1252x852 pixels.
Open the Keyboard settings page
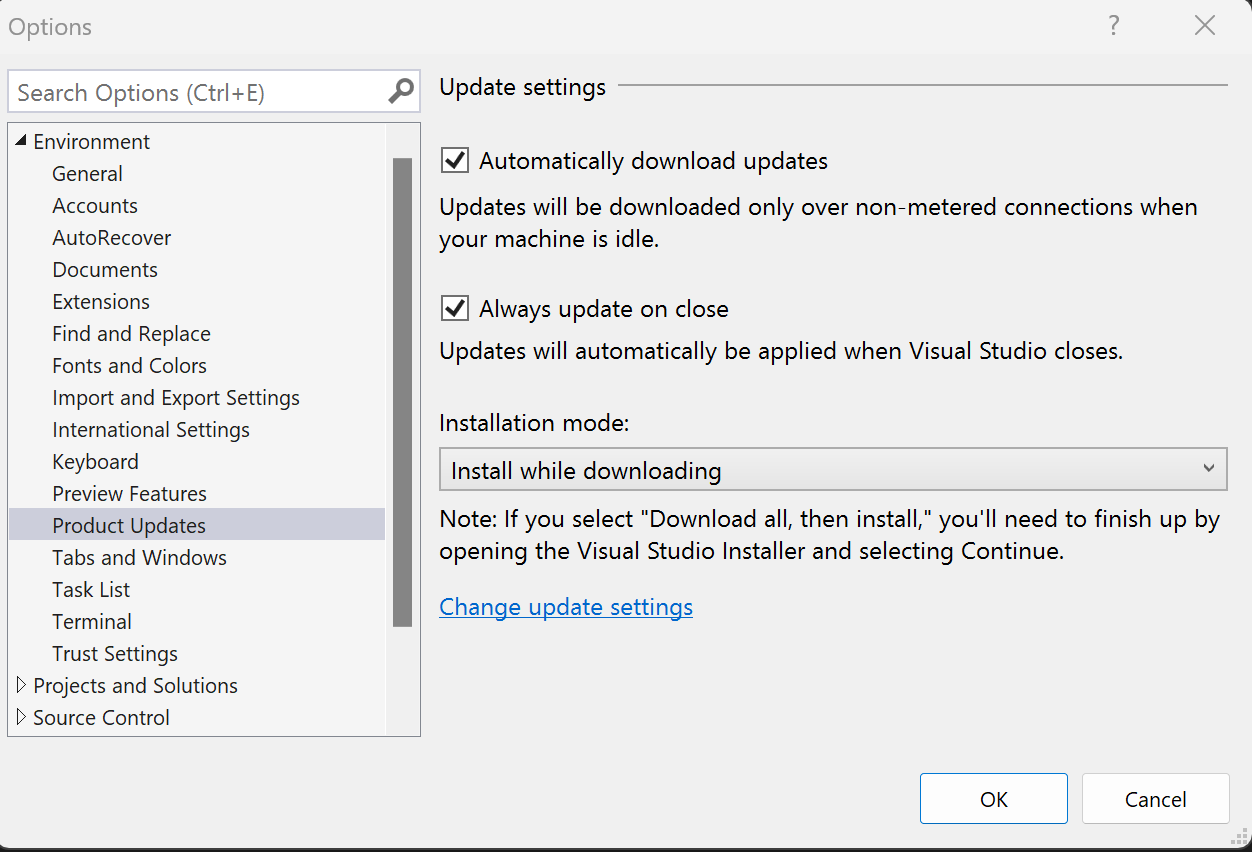coord(95,461)
